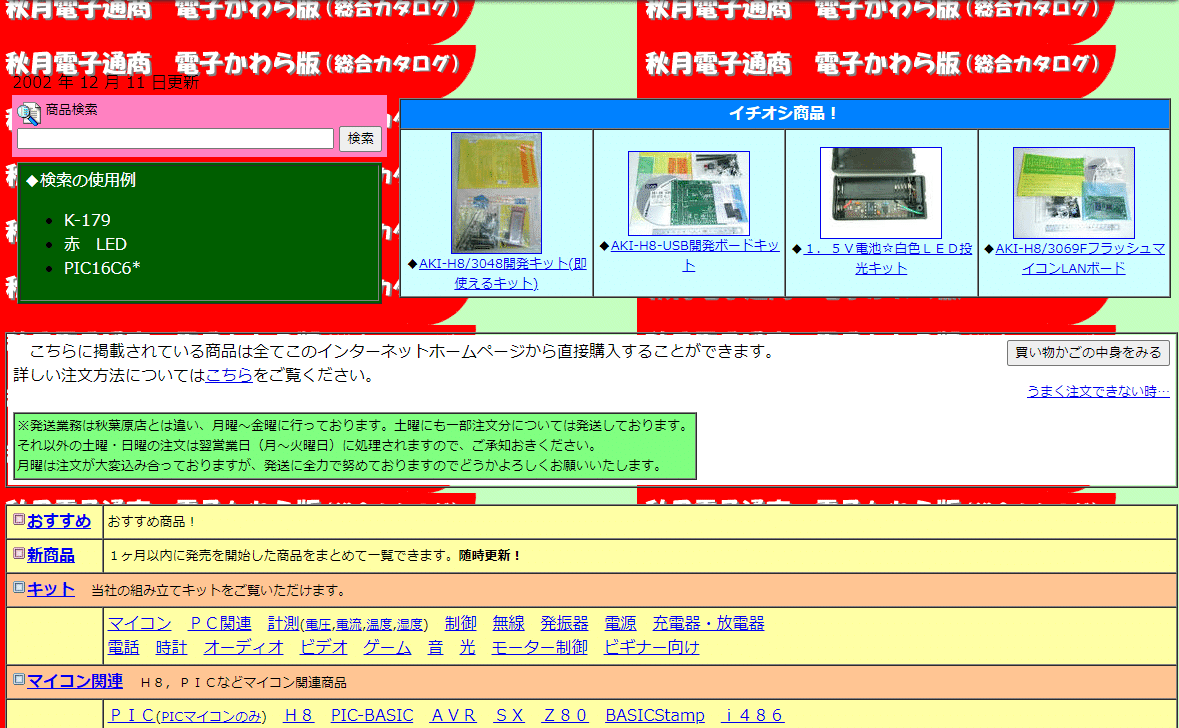Open the PC関連 kit subcategory link
Screen dimensions: 1179x728
(220, 623)
